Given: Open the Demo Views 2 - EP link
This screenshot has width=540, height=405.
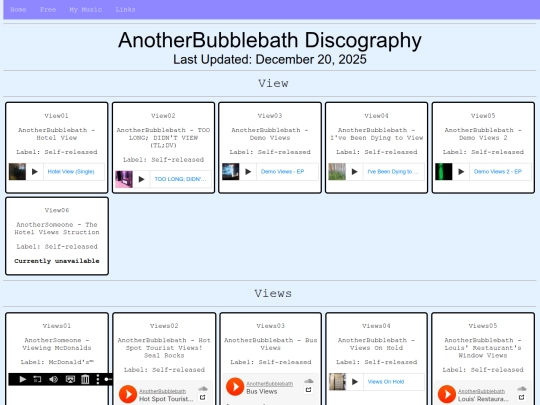Looking at the screenshot, I should 498,172.
